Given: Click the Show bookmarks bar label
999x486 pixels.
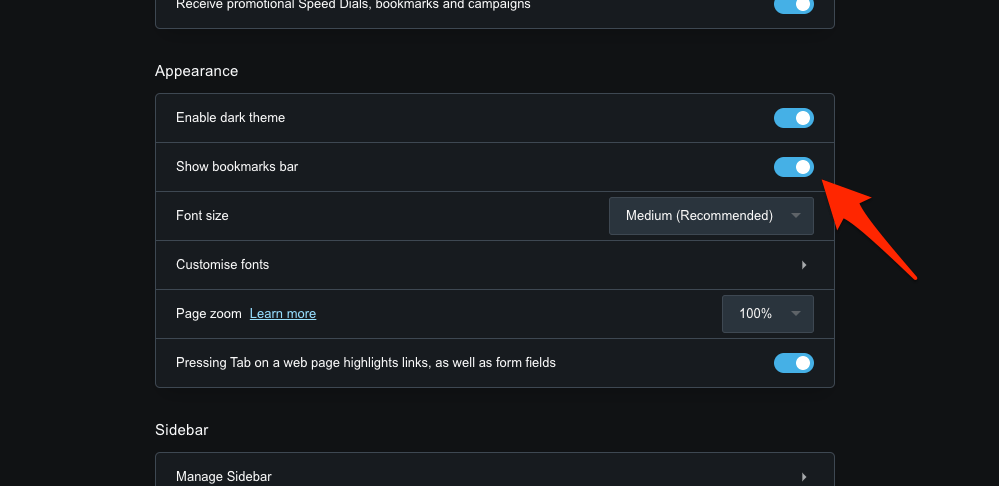Looking at the screenshot, I should pyautogui.click(x=237, y=167).
